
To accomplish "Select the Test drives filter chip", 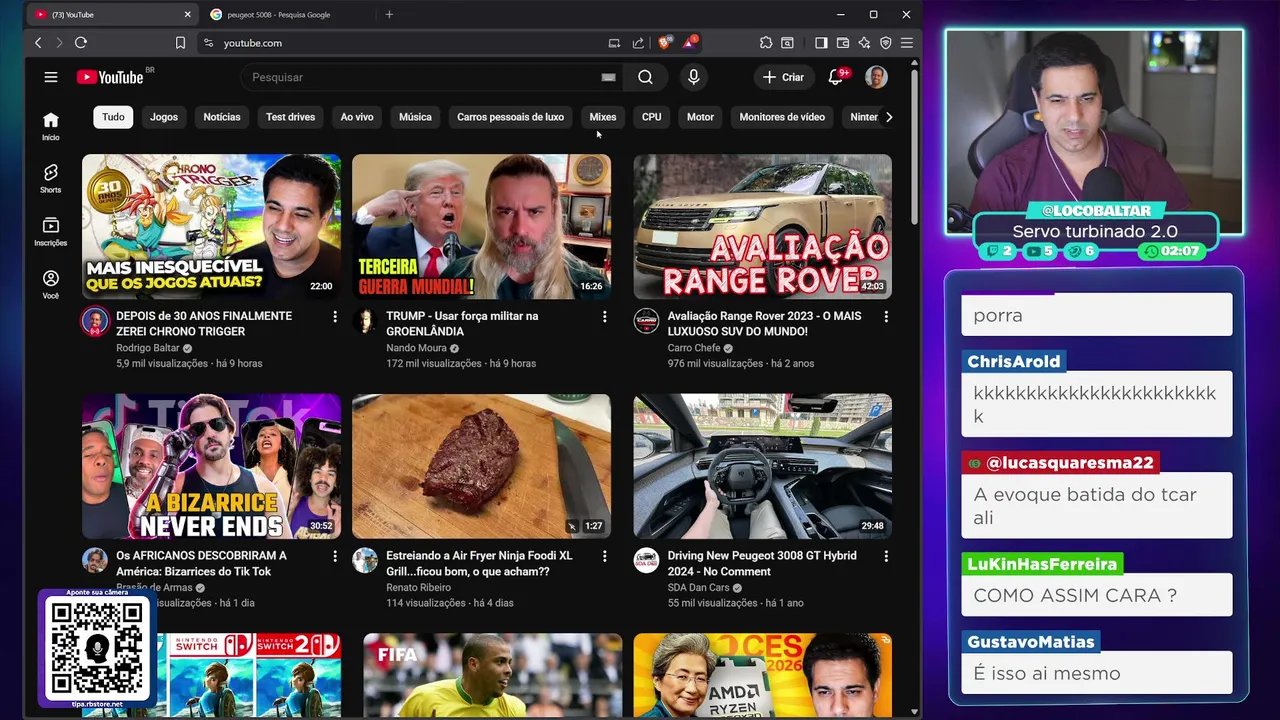I will (x=290, y=117).
